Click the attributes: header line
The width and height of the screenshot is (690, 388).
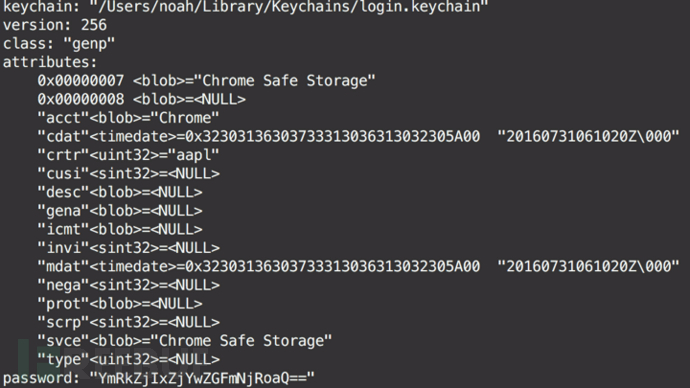(50, 62)
